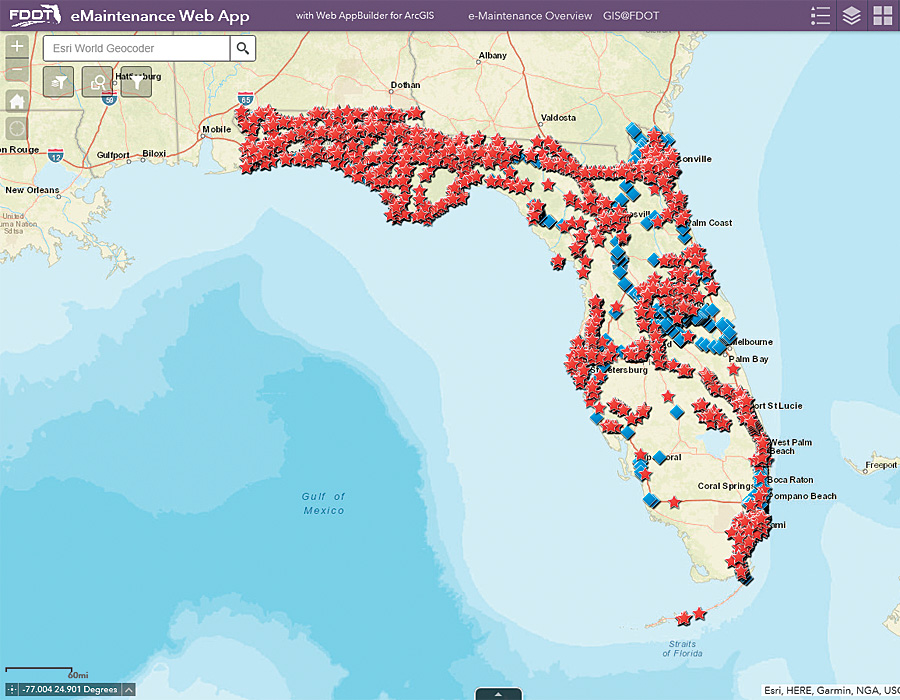Open the select and query widget
Screen dimensions: 900x700
pos(97,82)
